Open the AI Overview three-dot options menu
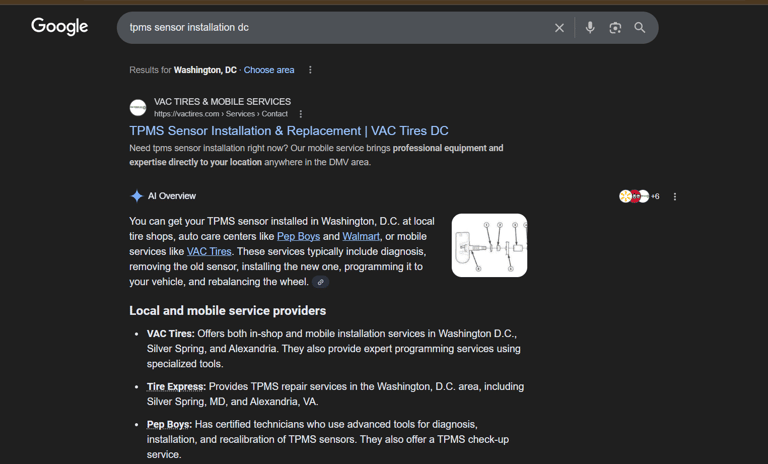Viewport: 768px width, 464px height. 675,196
